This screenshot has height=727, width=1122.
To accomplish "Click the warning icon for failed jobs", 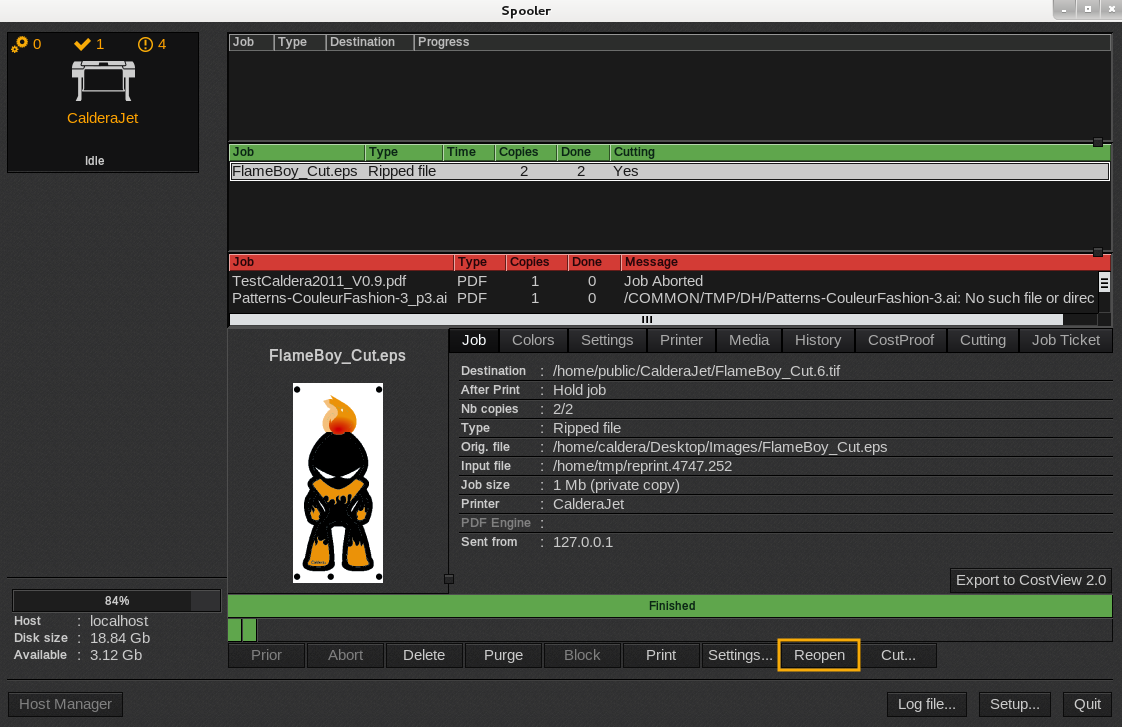I will coord(145,44).
